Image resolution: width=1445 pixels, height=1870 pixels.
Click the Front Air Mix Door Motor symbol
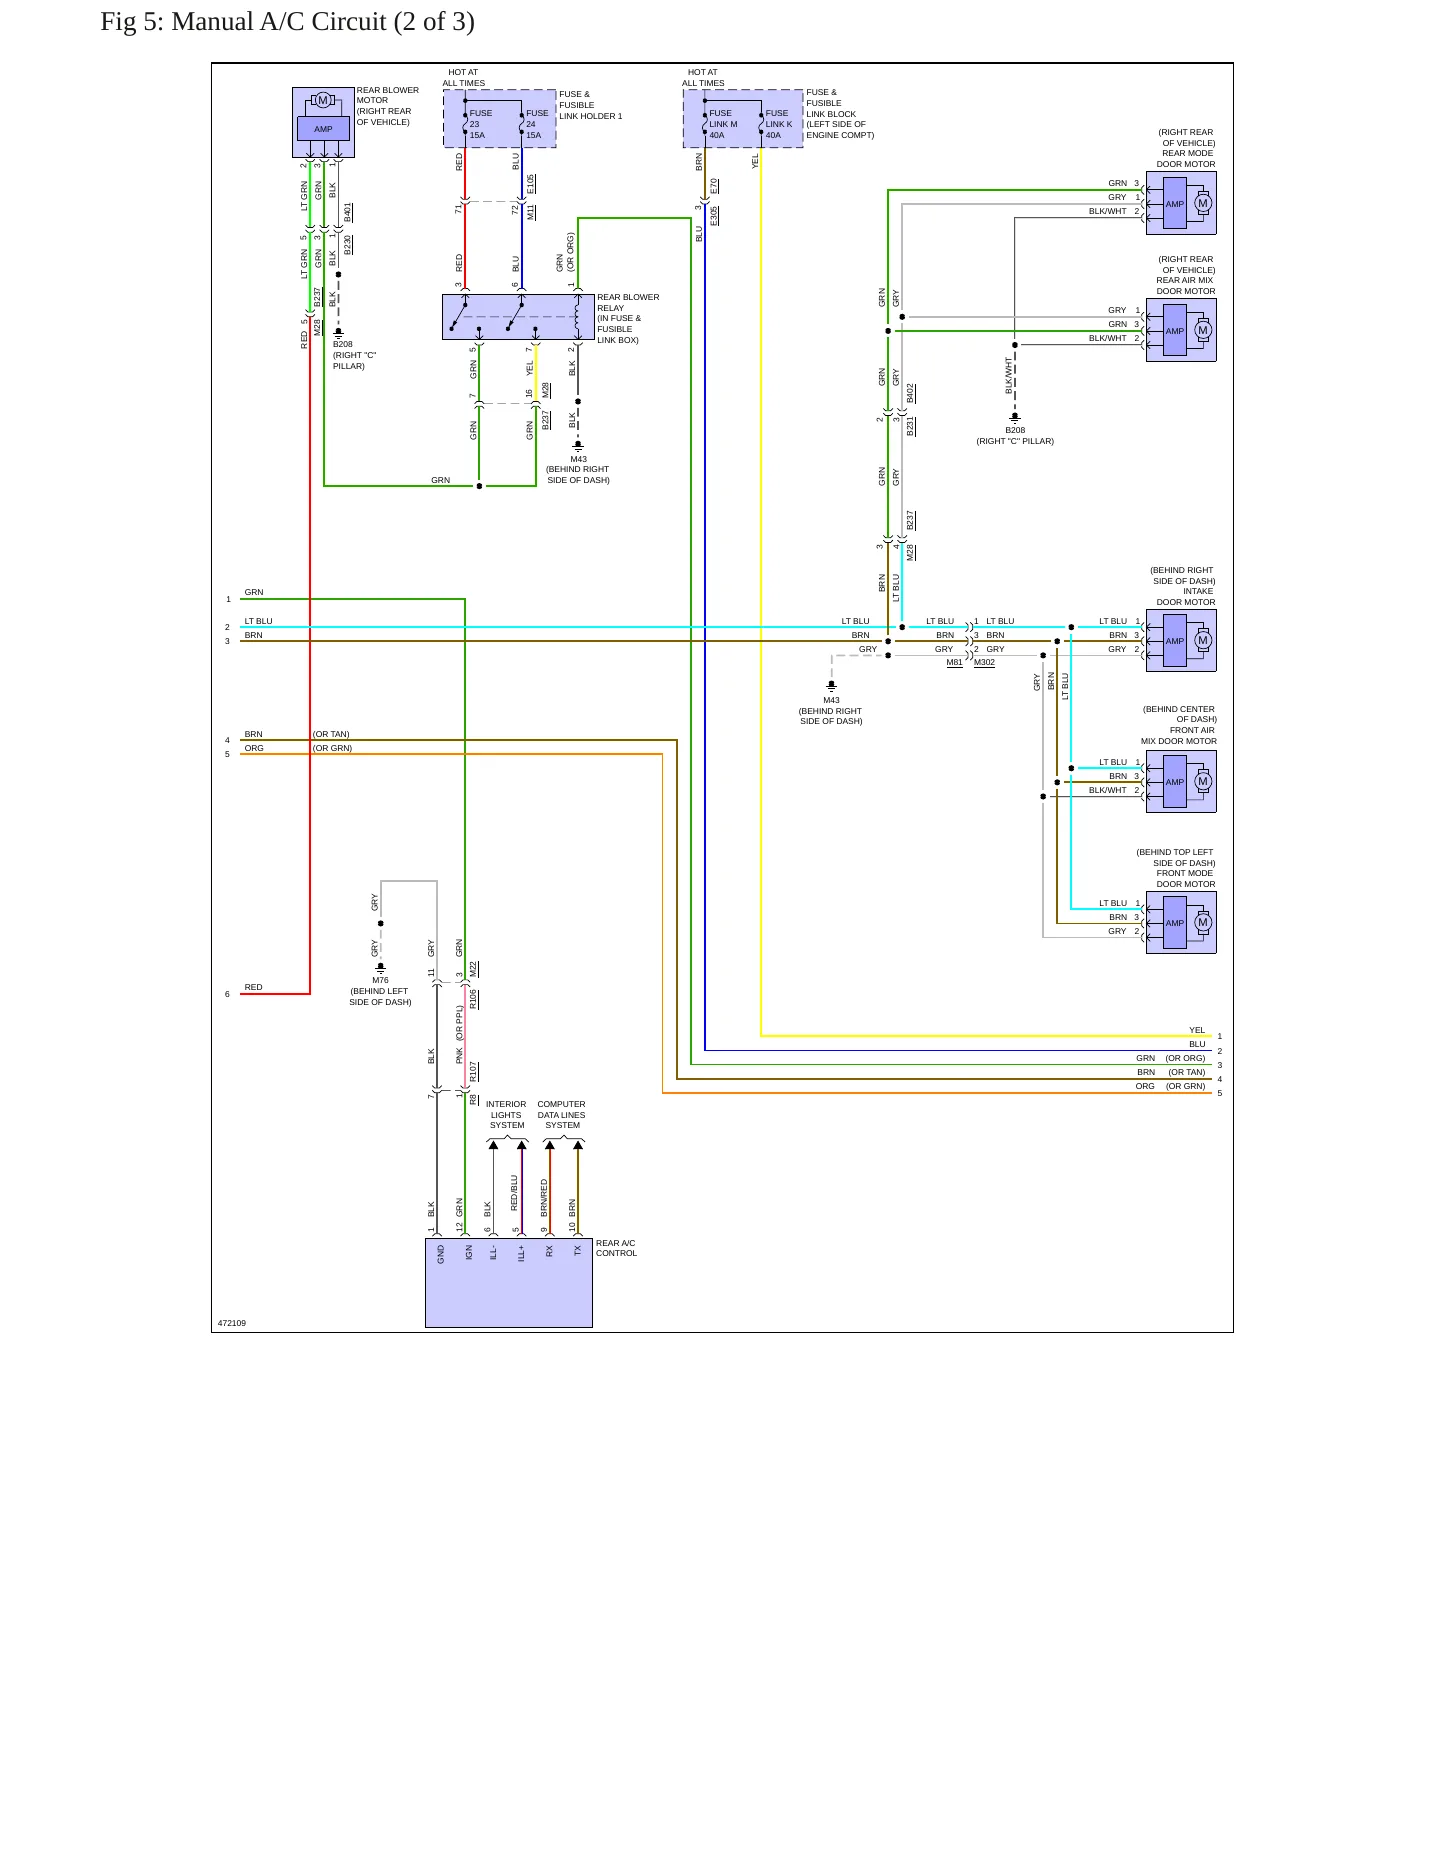[x=1181, y=781]
